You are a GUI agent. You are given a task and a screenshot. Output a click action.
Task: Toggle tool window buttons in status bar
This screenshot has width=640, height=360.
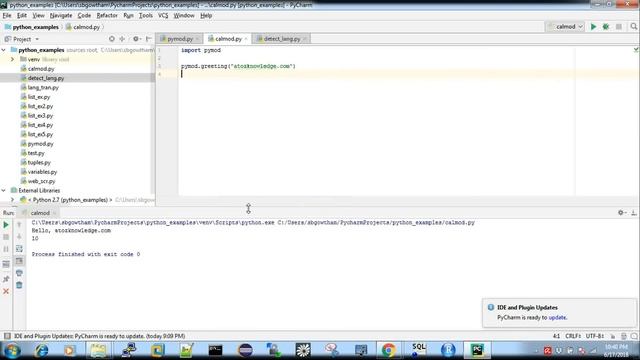pos(7,336)
